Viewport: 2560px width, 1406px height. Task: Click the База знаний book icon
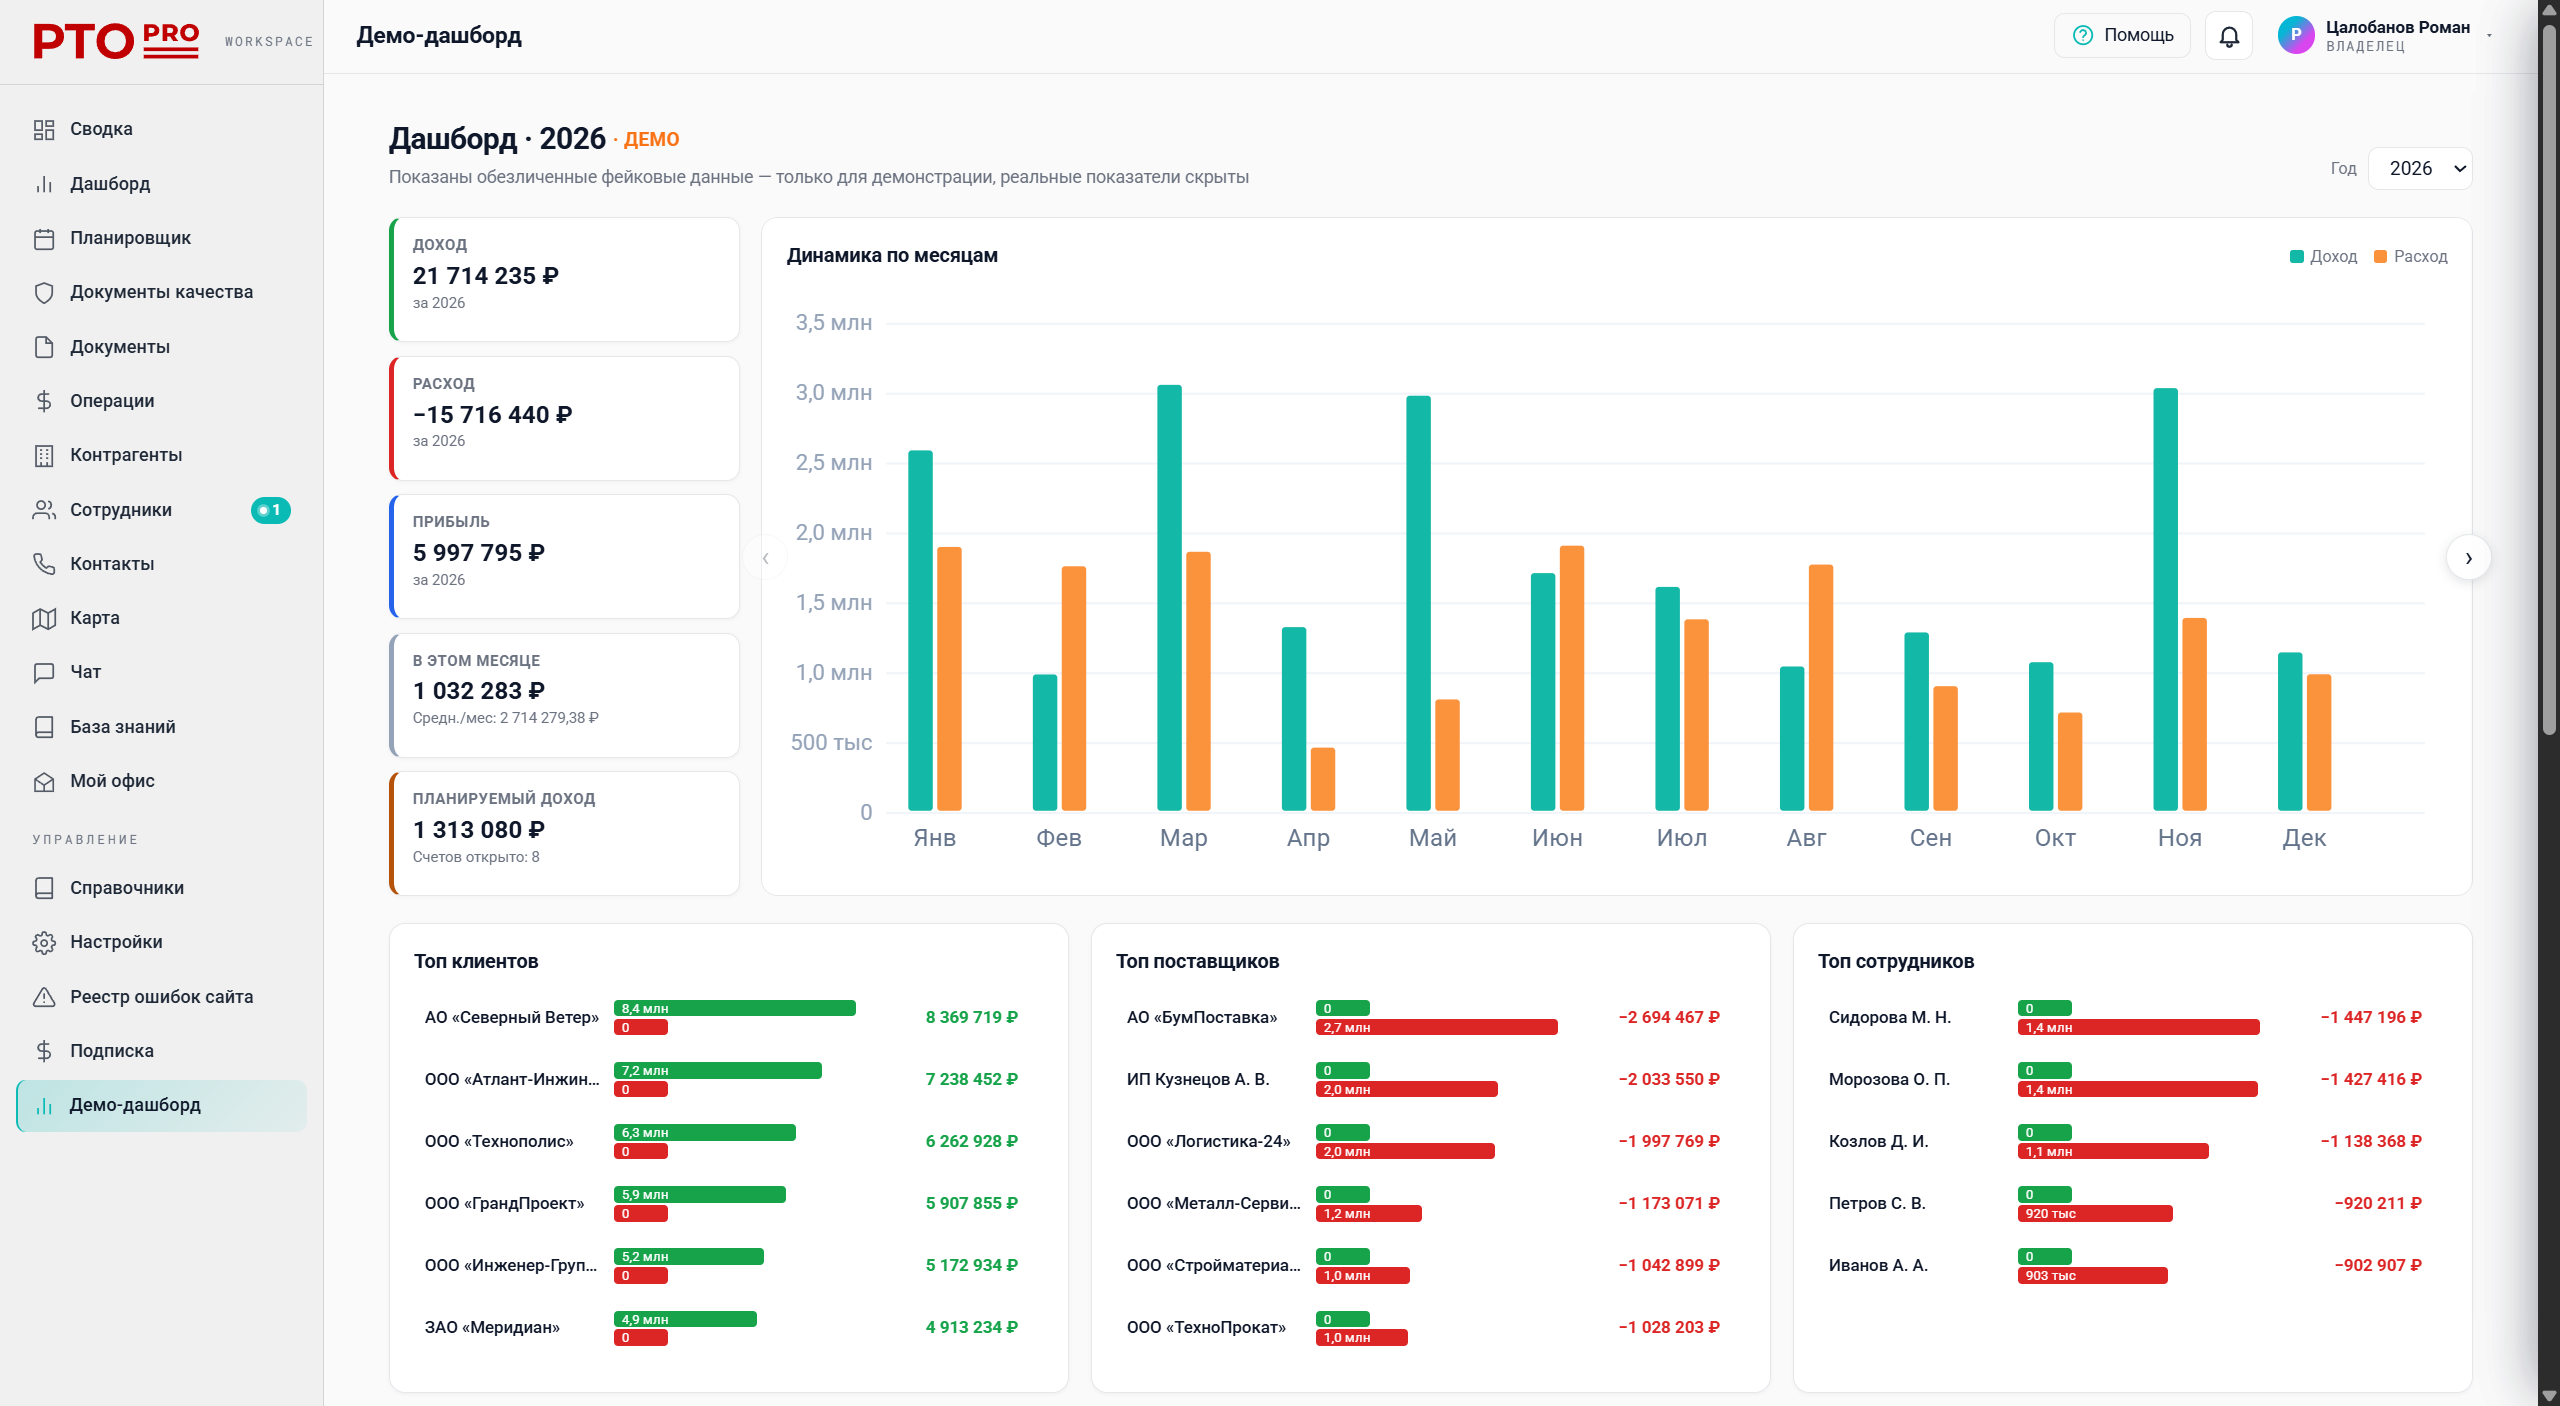pos(44,727)
